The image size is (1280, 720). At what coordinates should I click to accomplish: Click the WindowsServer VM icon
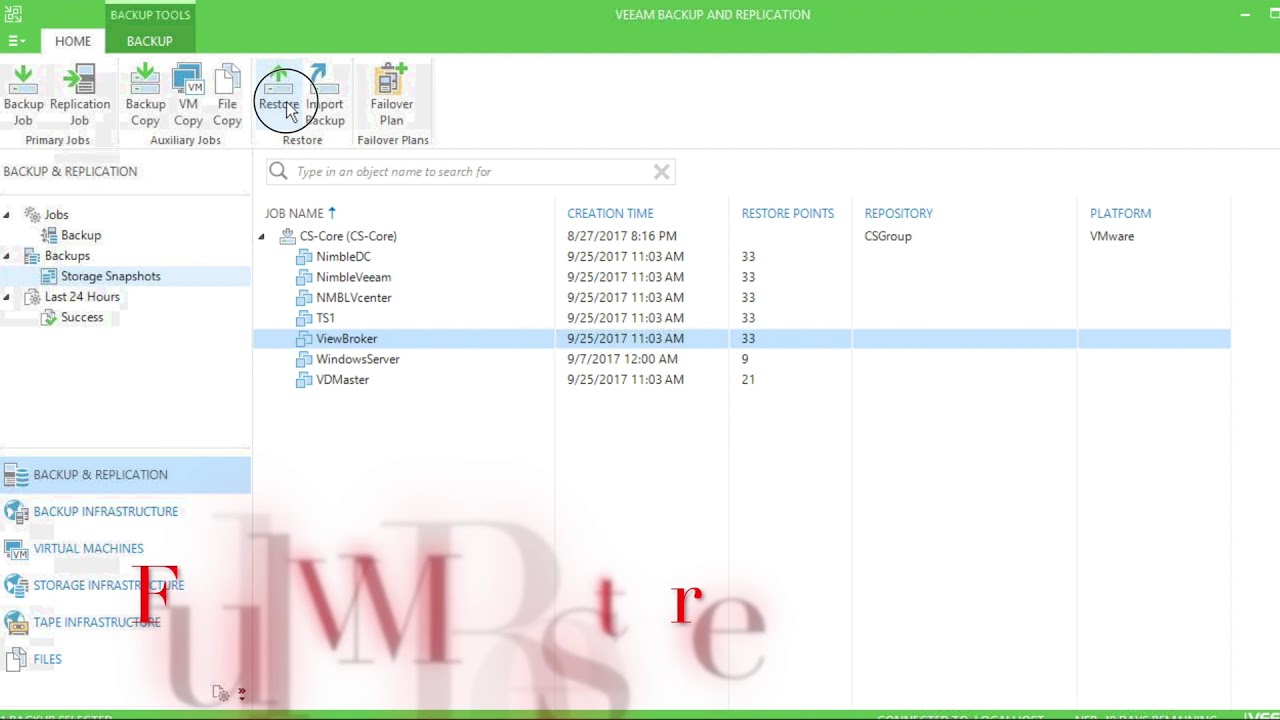pyautogui.click(x=304, y=359)
